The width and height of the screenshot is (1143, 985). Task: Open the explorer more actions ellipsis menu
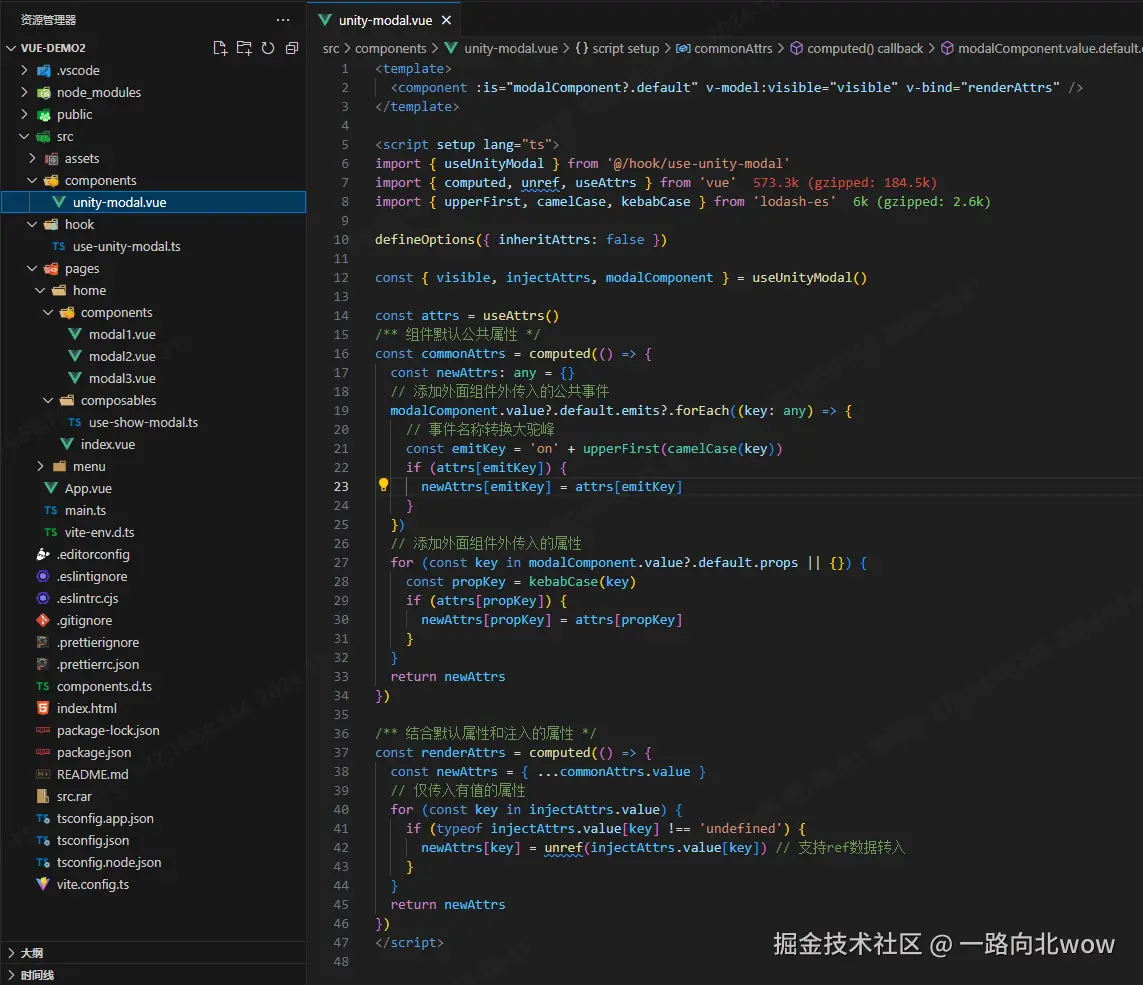pos(283,20)
